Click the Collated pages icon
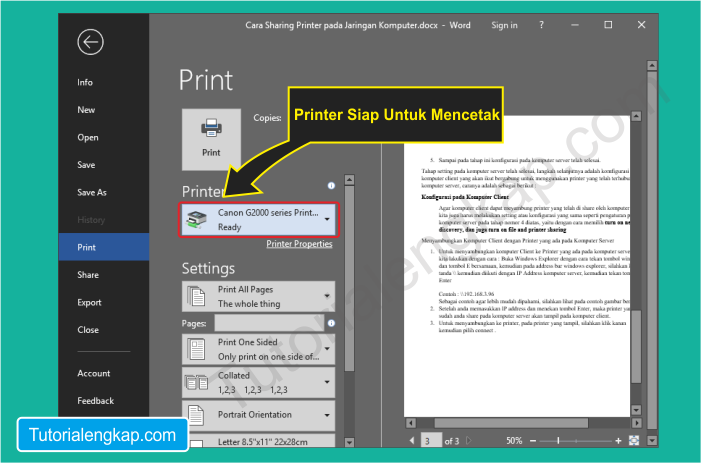 pyautogui.click(x=197, y=382)
